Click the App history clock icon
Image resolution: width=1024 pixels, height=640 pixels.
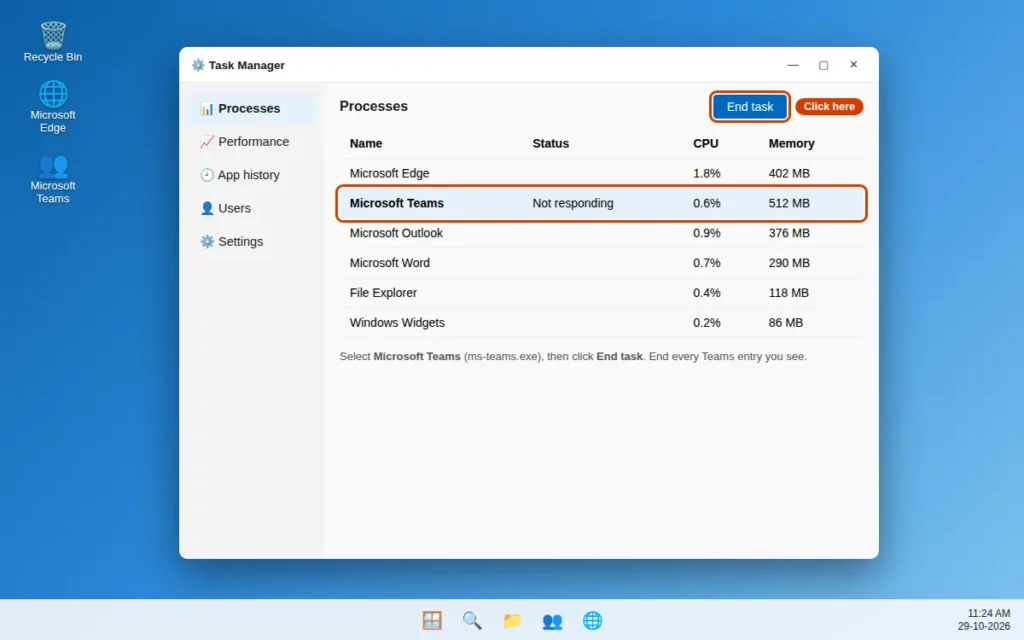[207, 175]
